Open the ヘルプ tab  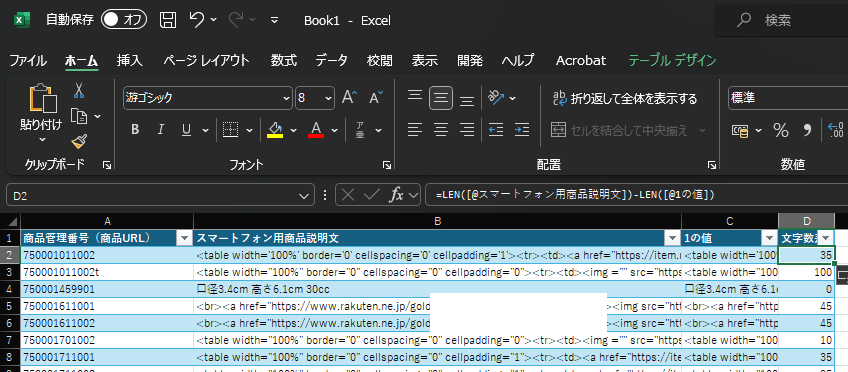518,60
